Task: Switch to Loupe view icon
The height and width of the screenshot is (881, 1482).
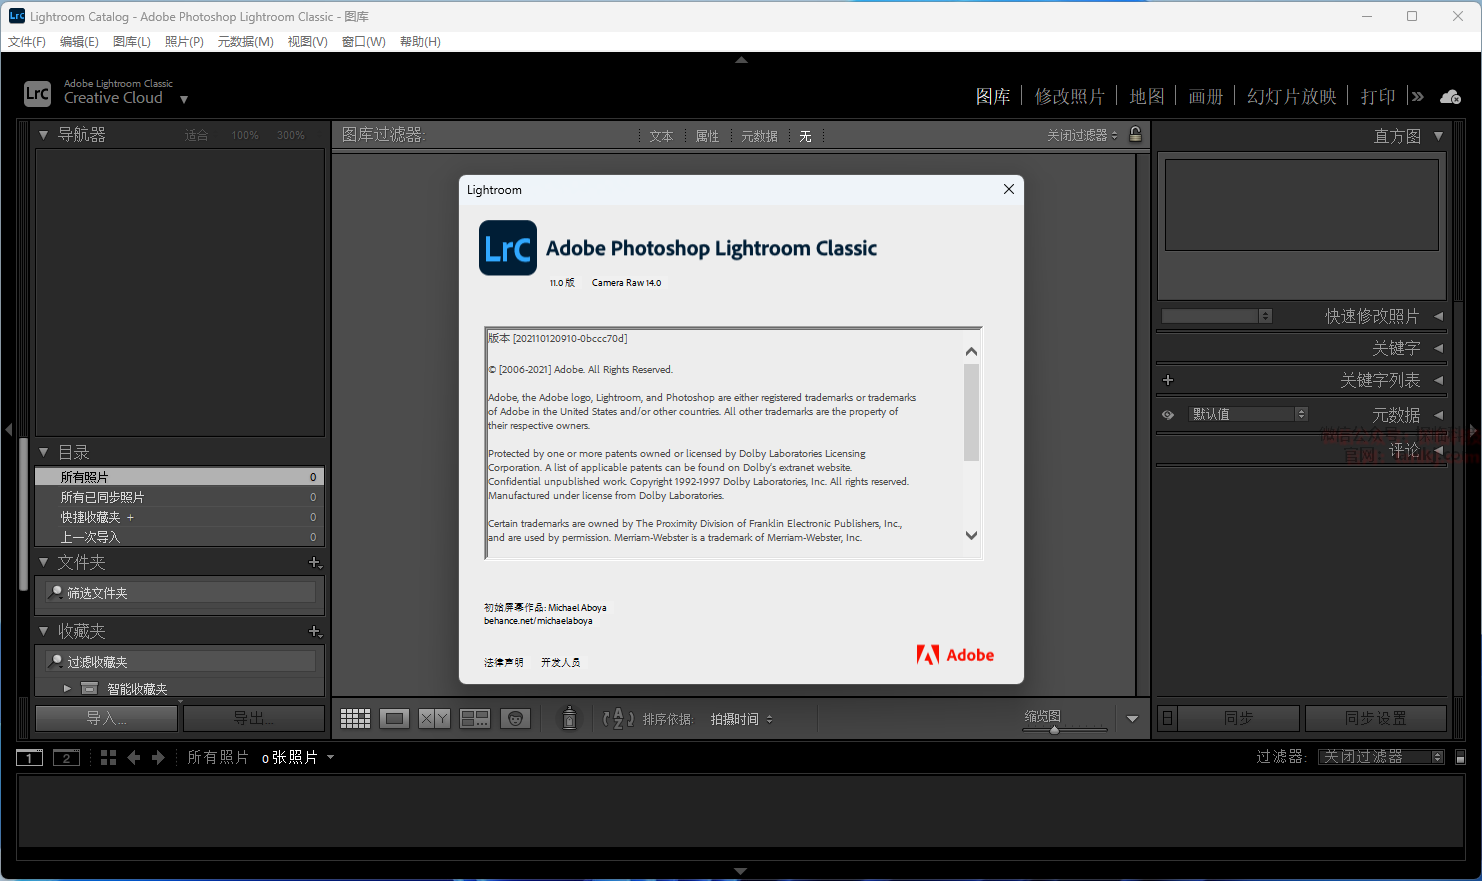Action: tap(395, 719)
